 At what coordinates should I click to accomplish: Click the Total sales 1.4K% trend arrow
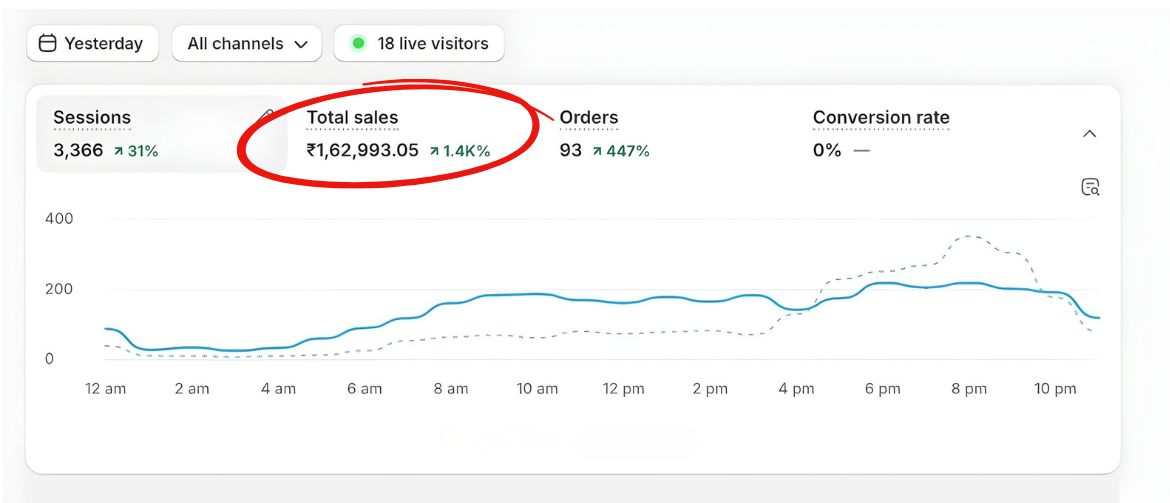(434, 151)
